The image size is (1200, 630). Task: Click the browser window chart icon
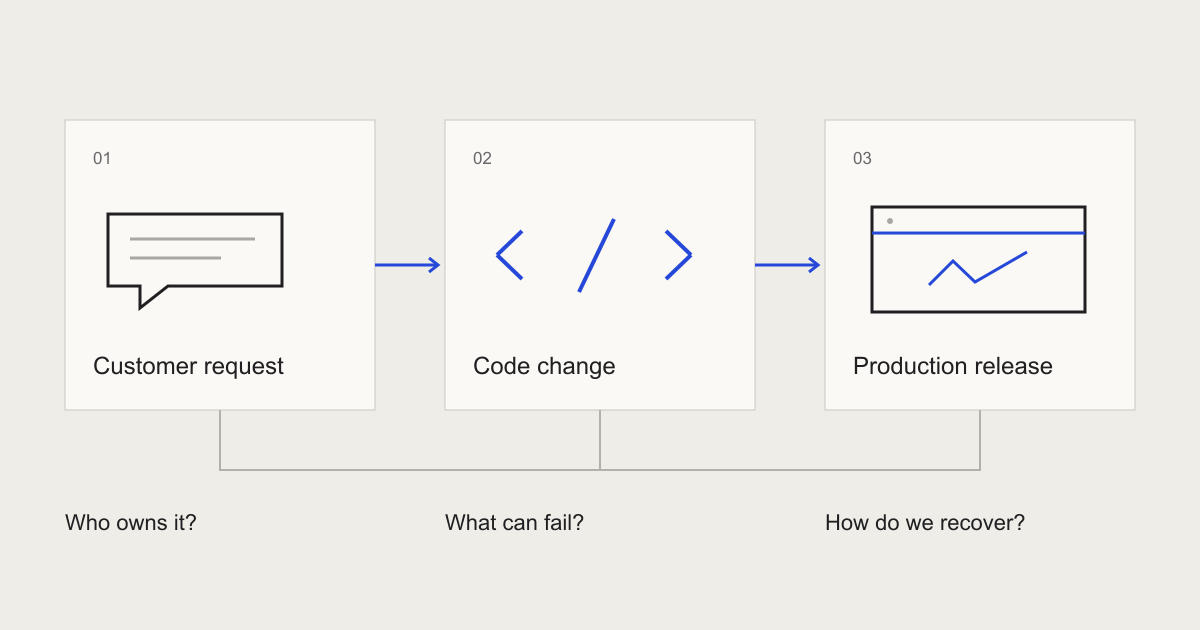978,259
